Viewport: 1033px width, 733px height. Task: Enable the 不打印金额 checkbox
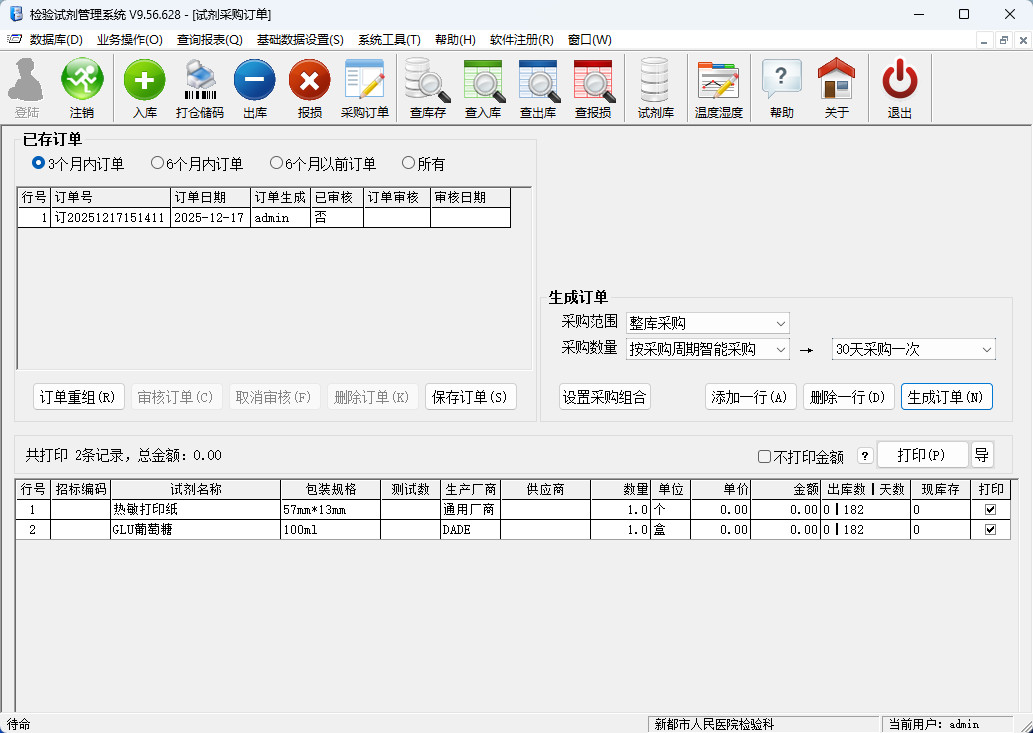(x=765, y=457)
